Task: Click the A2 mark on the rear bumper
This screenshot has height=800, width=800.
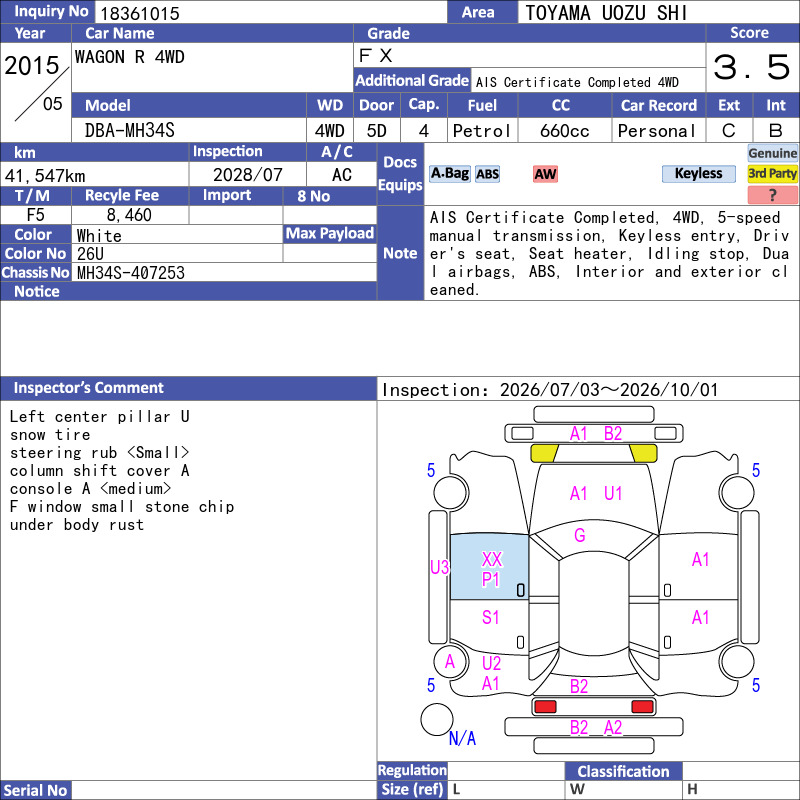Action: 613,728
